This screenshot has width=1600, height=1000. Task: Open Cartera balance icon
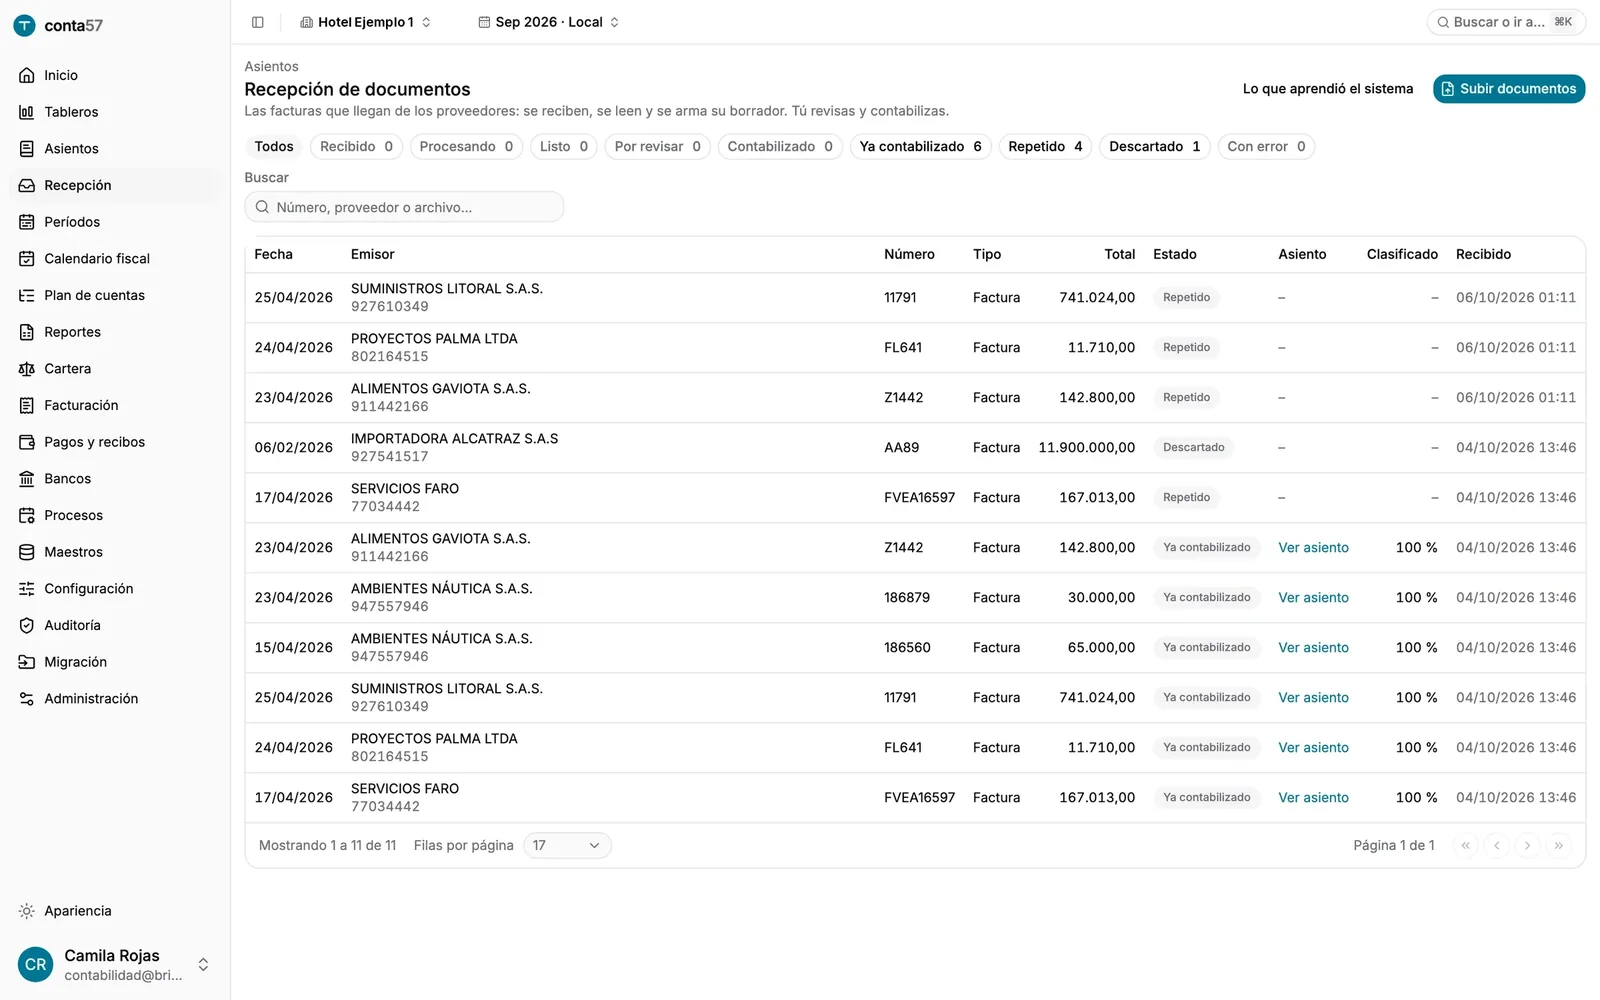[27, 369]
